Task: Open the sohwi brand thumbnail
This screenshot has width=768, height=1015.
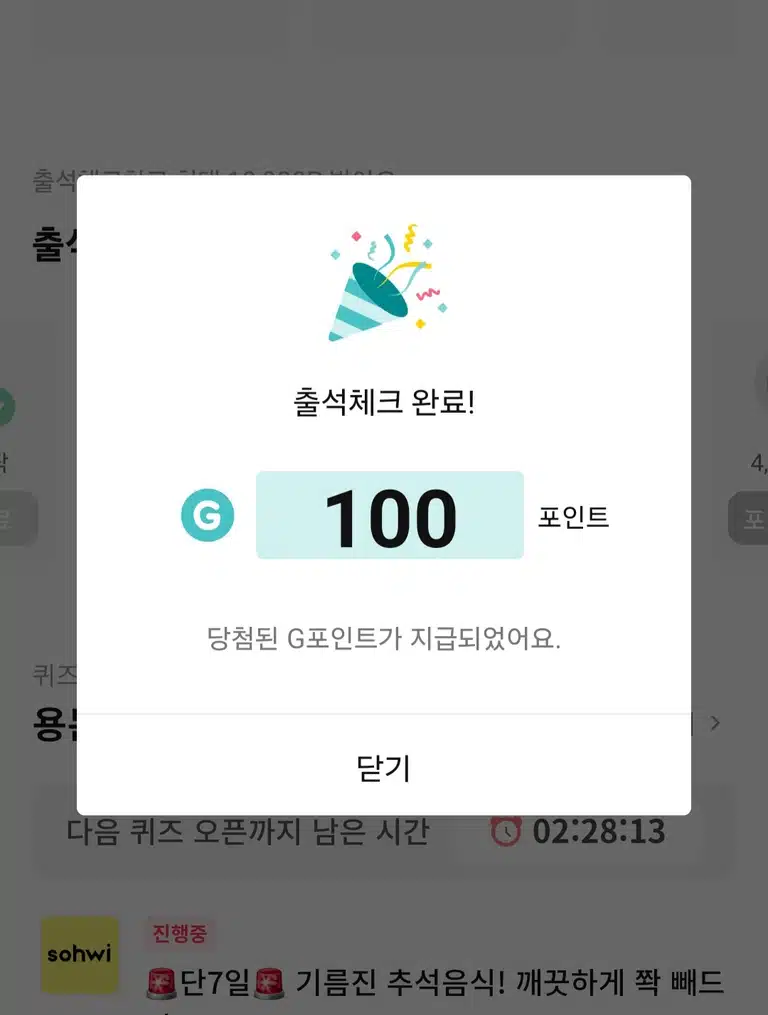Action: pos(80,955)
